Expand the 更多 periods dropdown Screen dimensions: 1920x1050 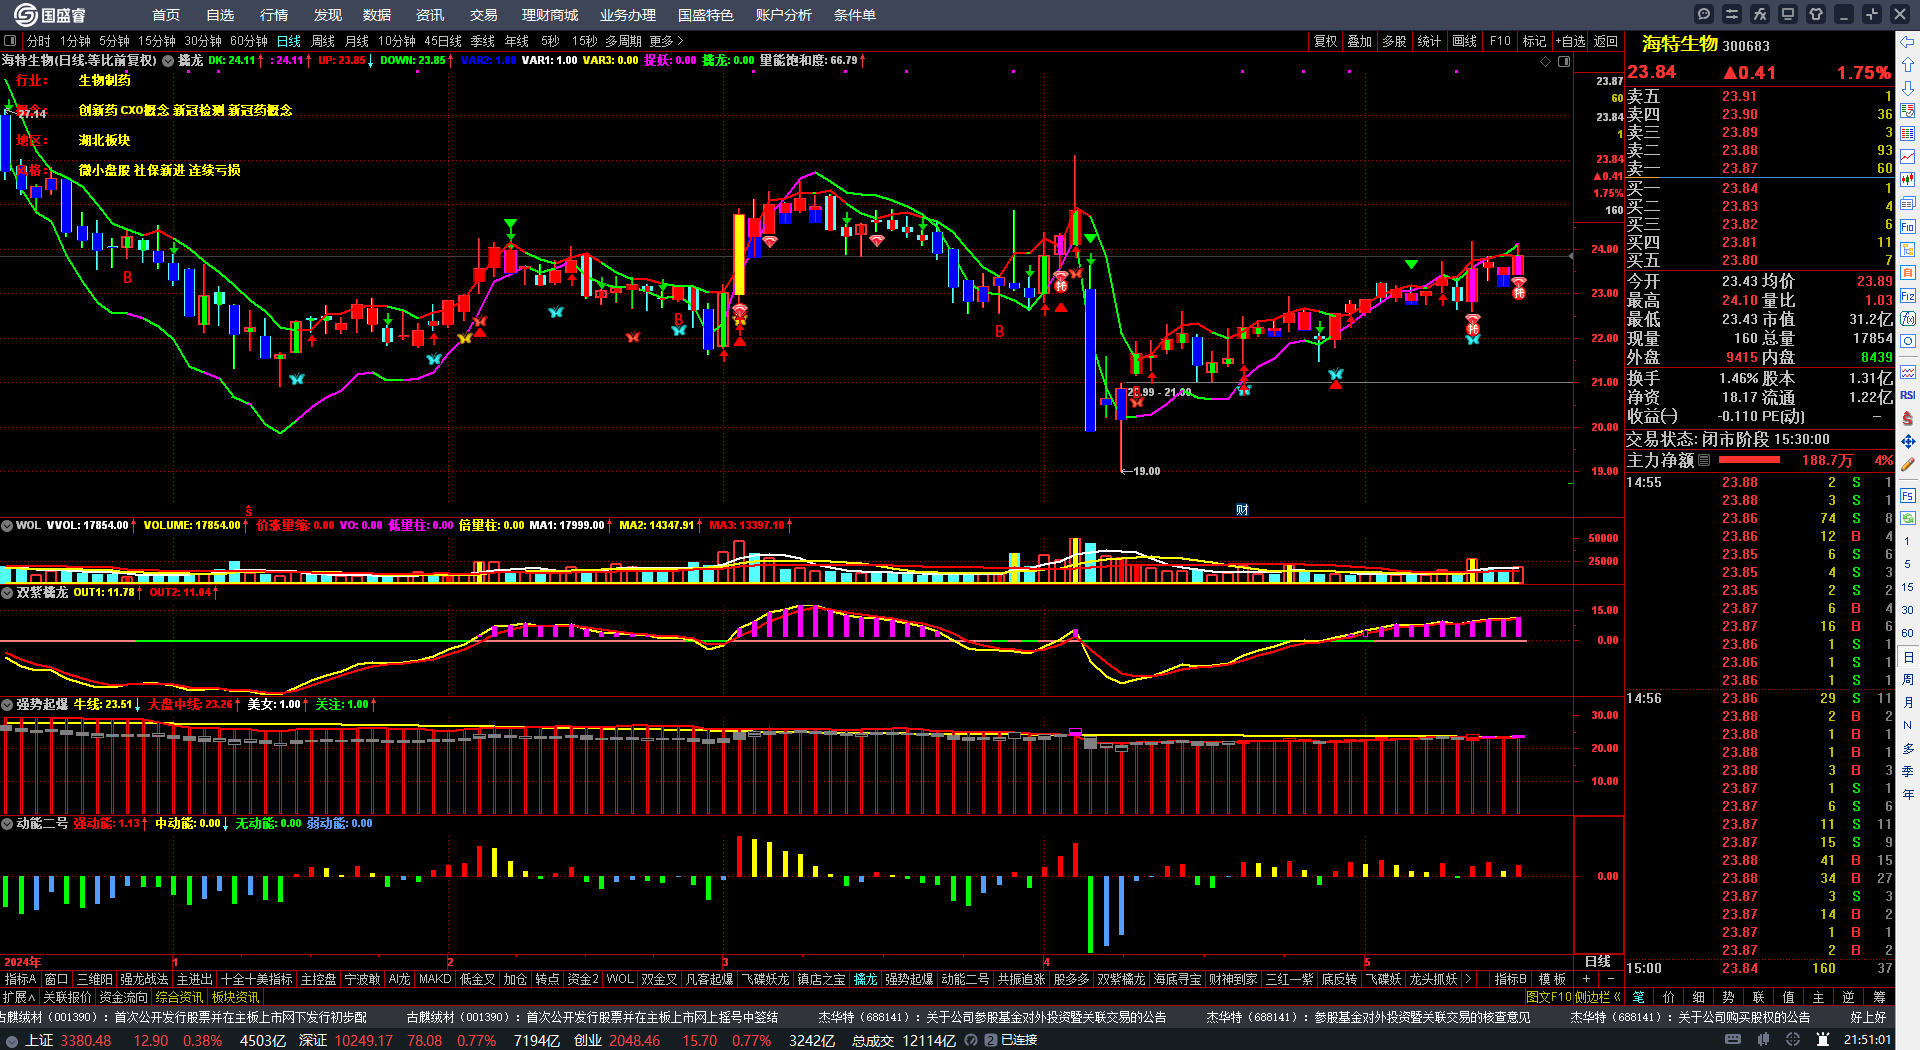[666, 41]
